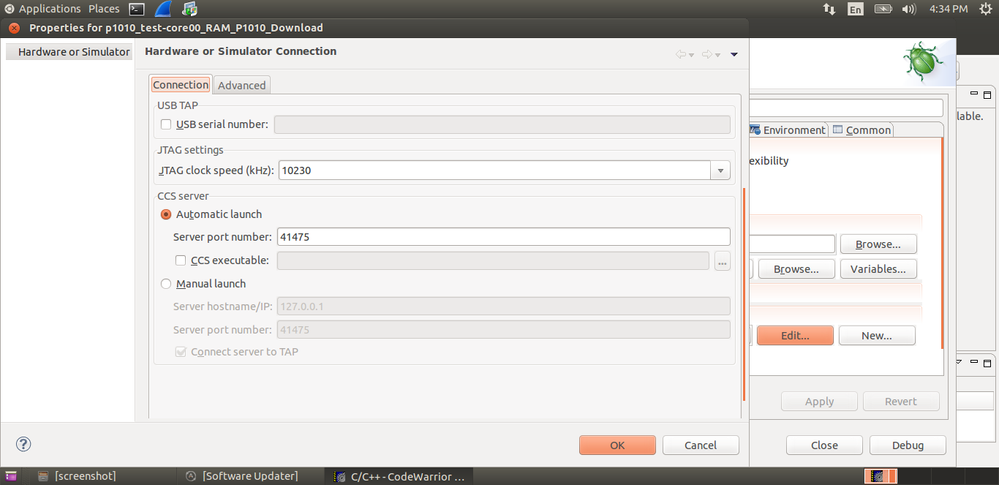Open the network connections indicator
Image resolution: width=999 pixels, height=485 pixels.
click(x=829, y=9)
